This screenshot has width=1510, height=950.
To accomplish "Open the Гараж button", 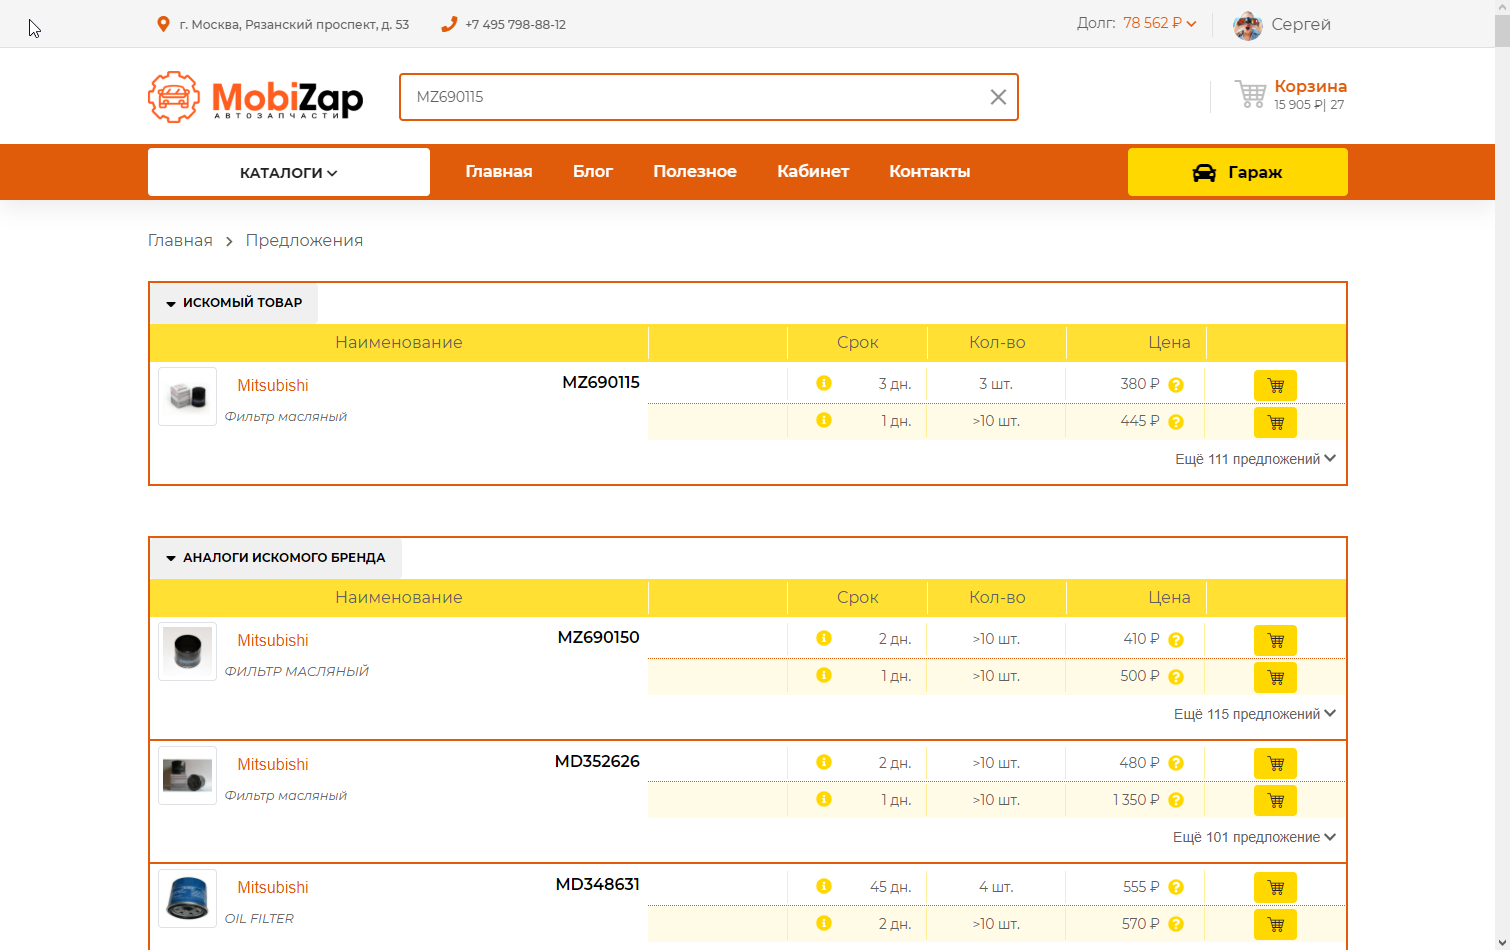I will coord(1238,172).
